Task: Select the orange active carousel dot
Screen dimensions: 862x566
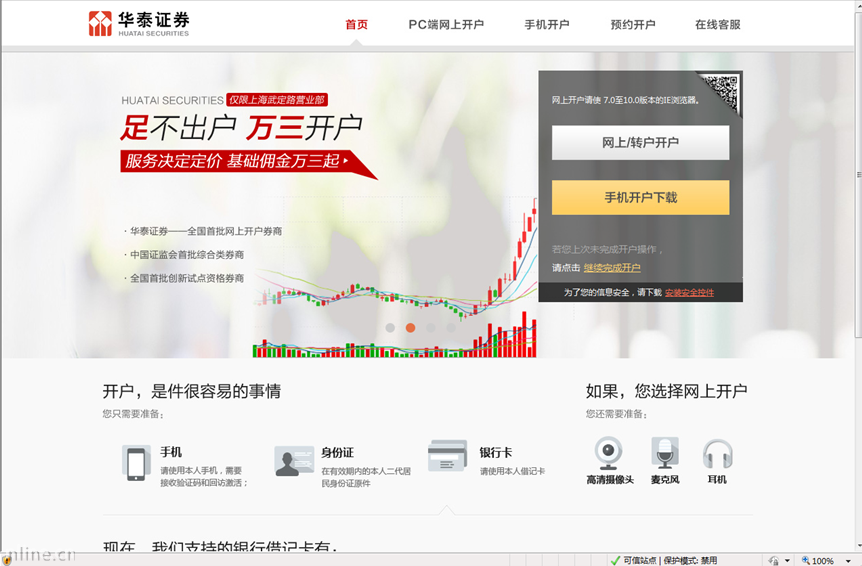Action: point(411,328)
